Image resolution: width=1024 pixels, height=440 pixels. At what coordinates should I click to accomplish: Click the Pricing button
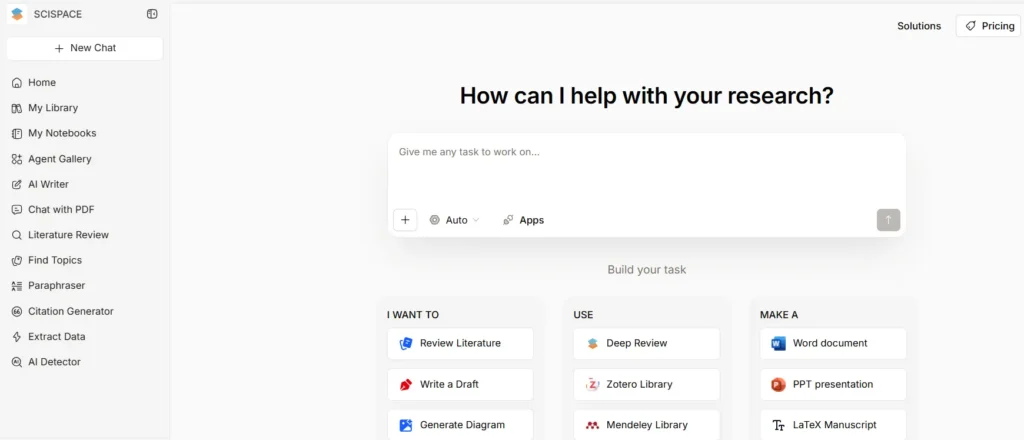pyautogui.click(x=988, y=26)
